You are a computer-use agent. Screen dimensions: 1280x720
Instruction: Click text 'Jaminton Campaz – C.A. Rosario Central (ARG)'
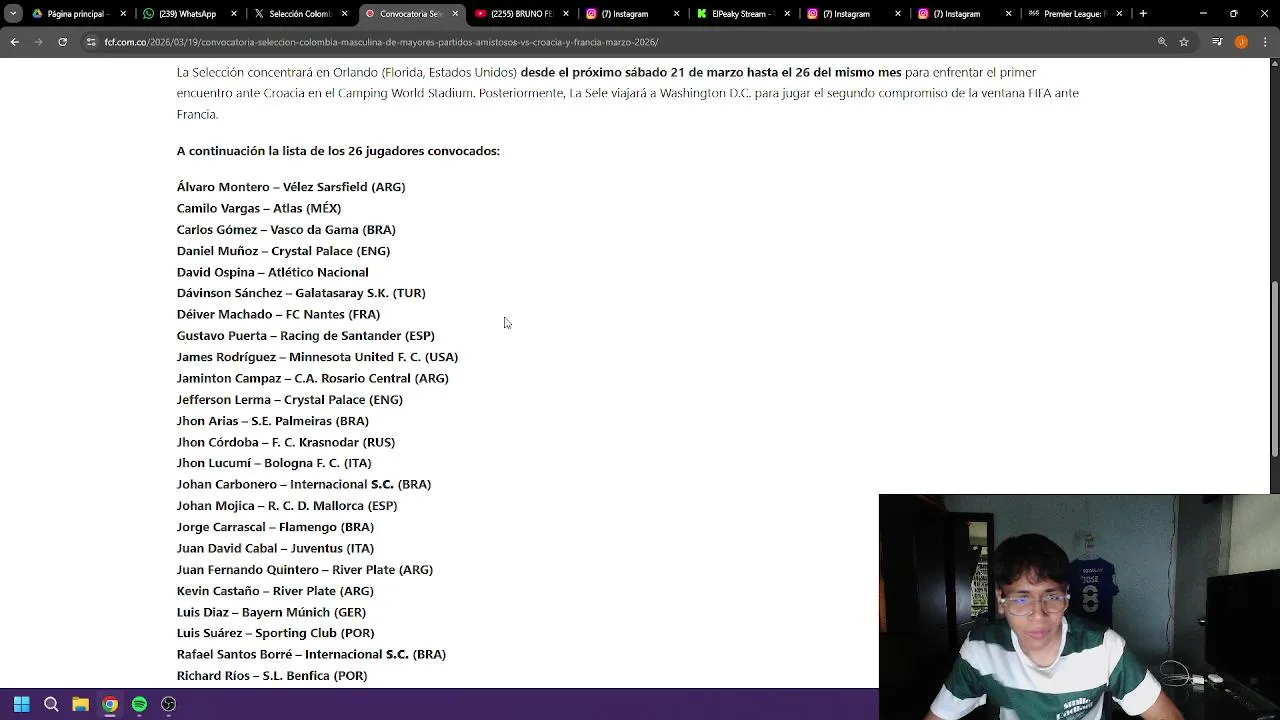click(313, 378)
